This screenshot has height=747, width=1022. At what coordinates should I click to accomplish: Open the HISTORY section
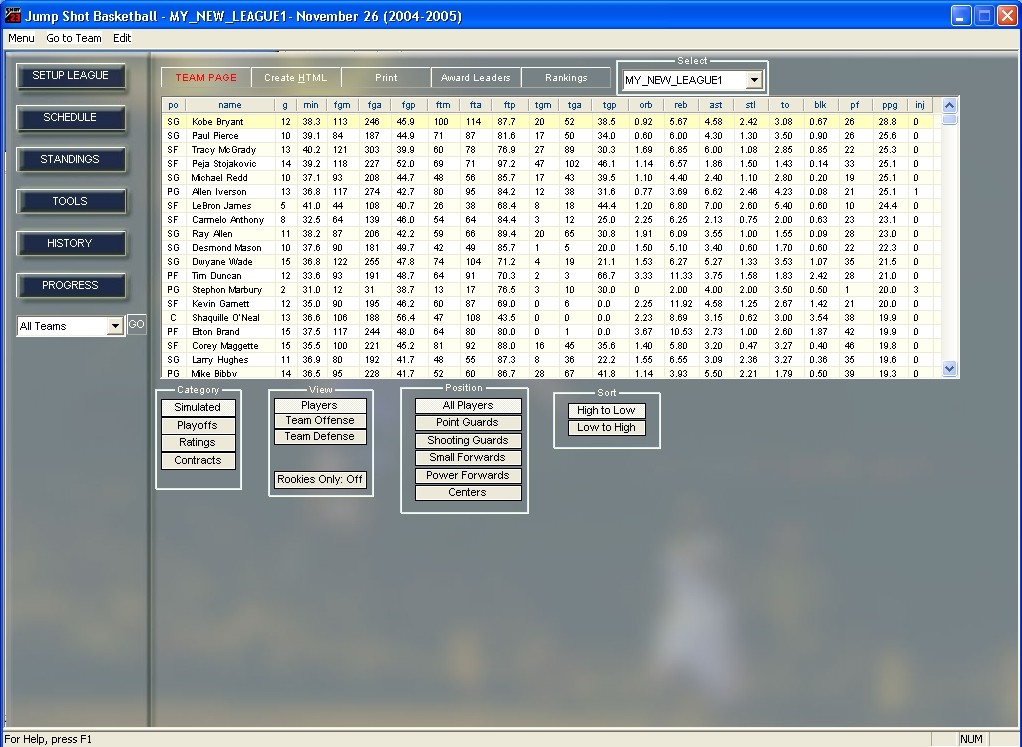(70, 243)
